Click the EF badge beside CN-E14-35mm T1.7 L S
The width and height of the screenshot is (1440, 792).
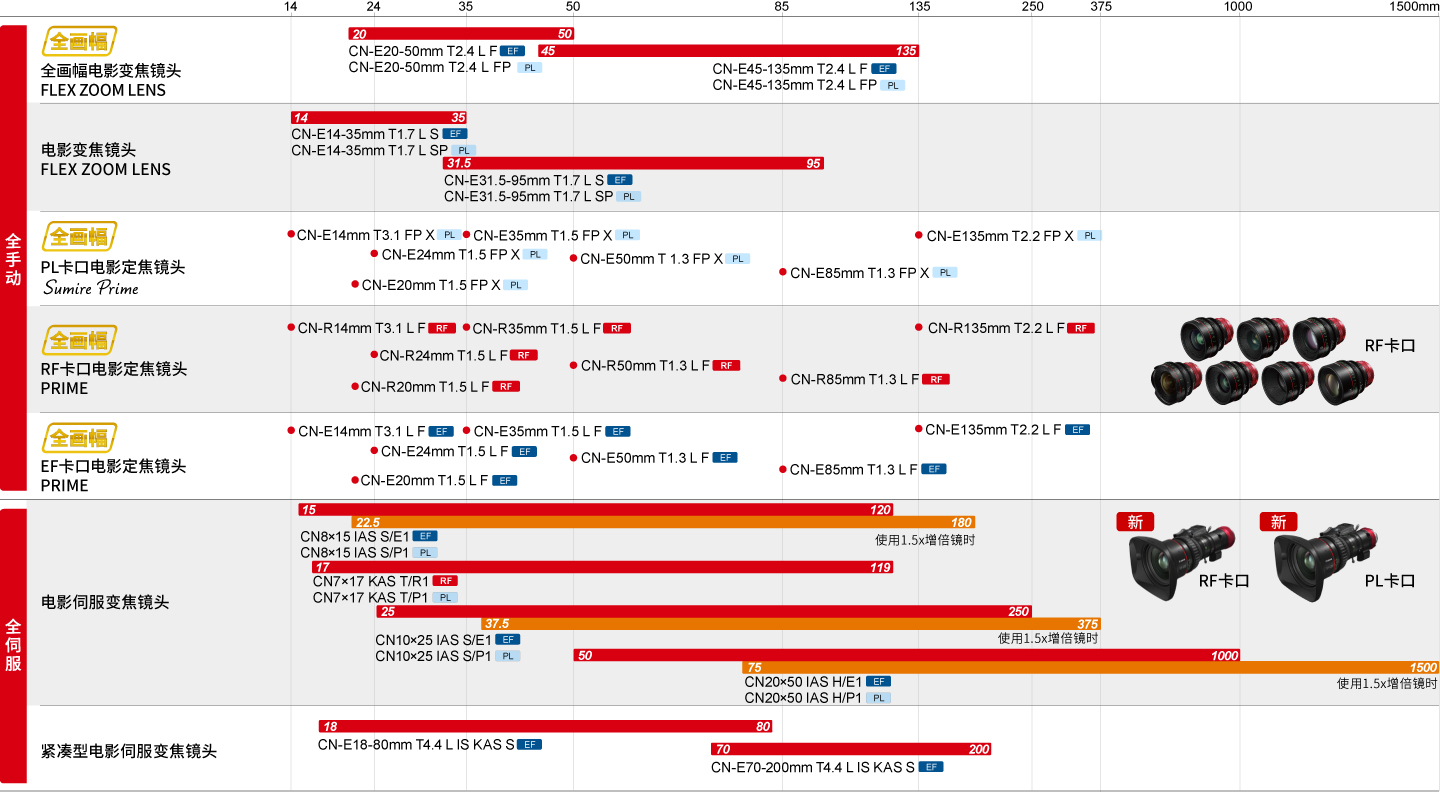click(x=455, y=133)
